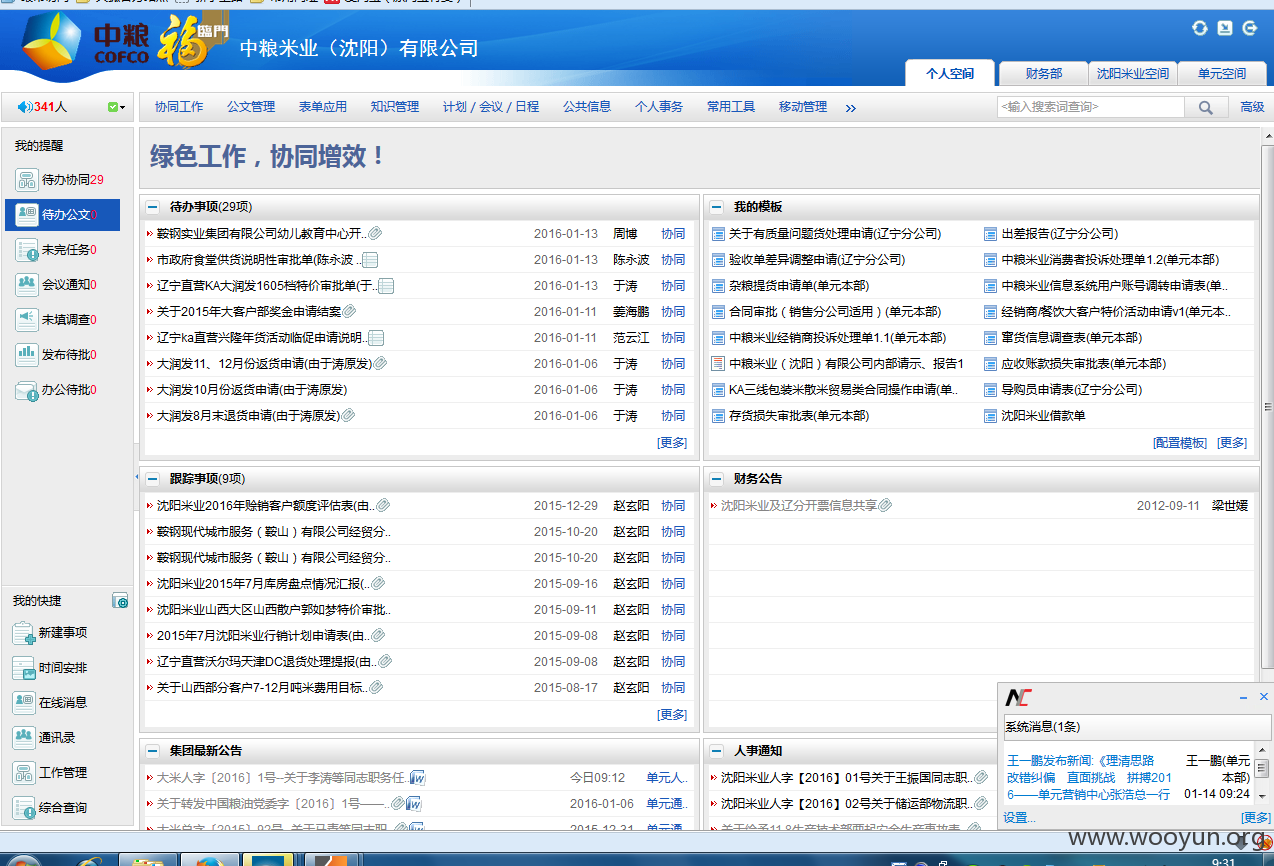Open template 存货损失审批表(单元本部)
The width and height of the screenshot is (1274, 866).
[x=799, y=416]
